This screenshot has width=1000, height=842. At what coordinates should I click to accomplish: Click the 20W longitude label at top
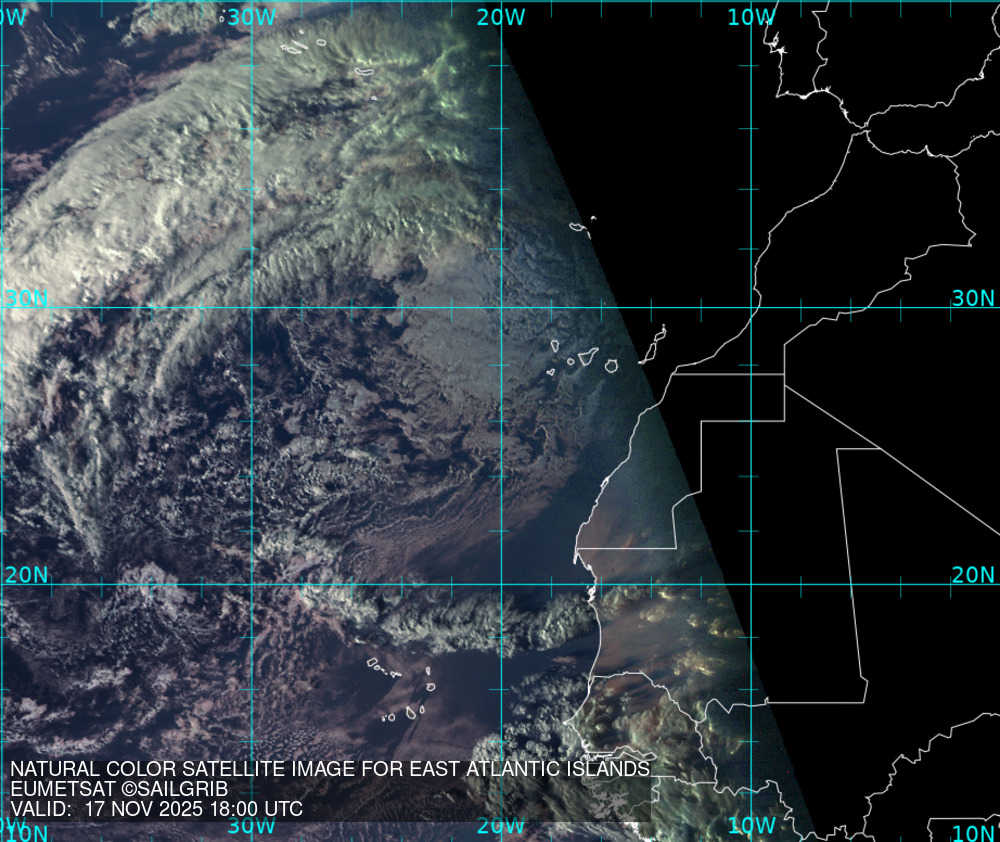tap(501, 17)
